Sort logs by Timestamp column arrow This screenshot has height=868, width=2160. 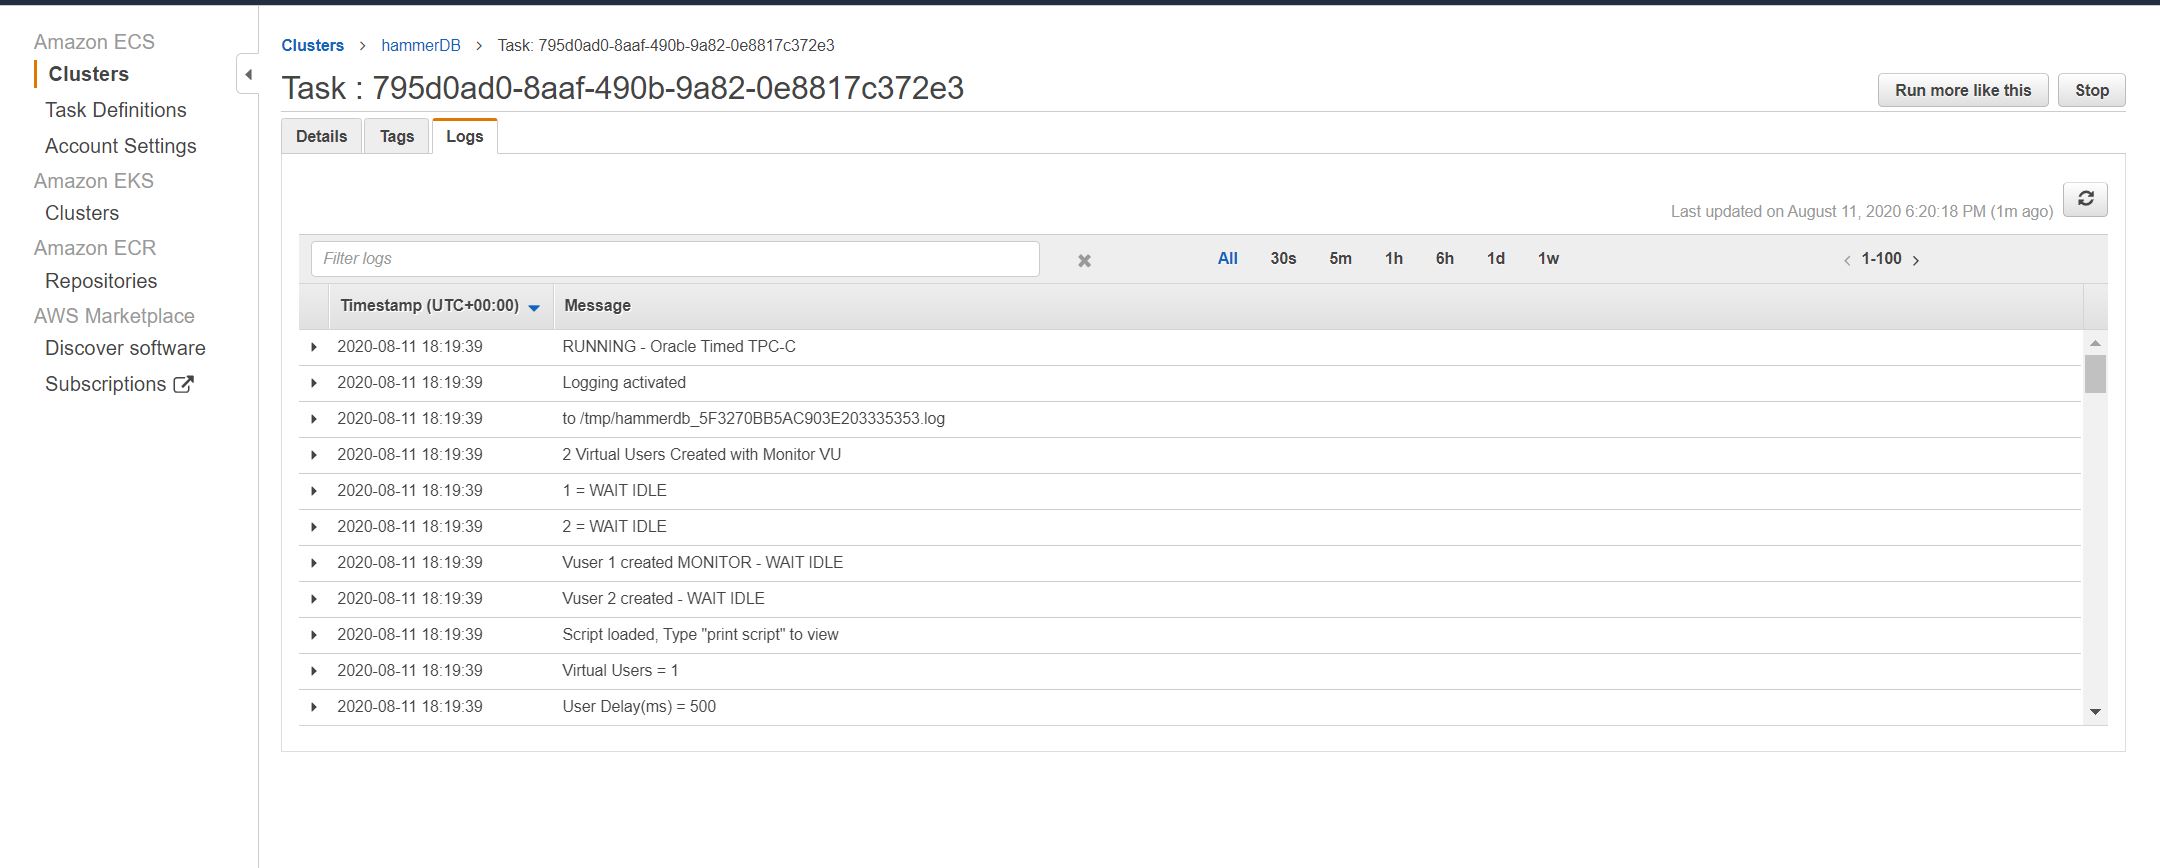(x=534, y=308)
